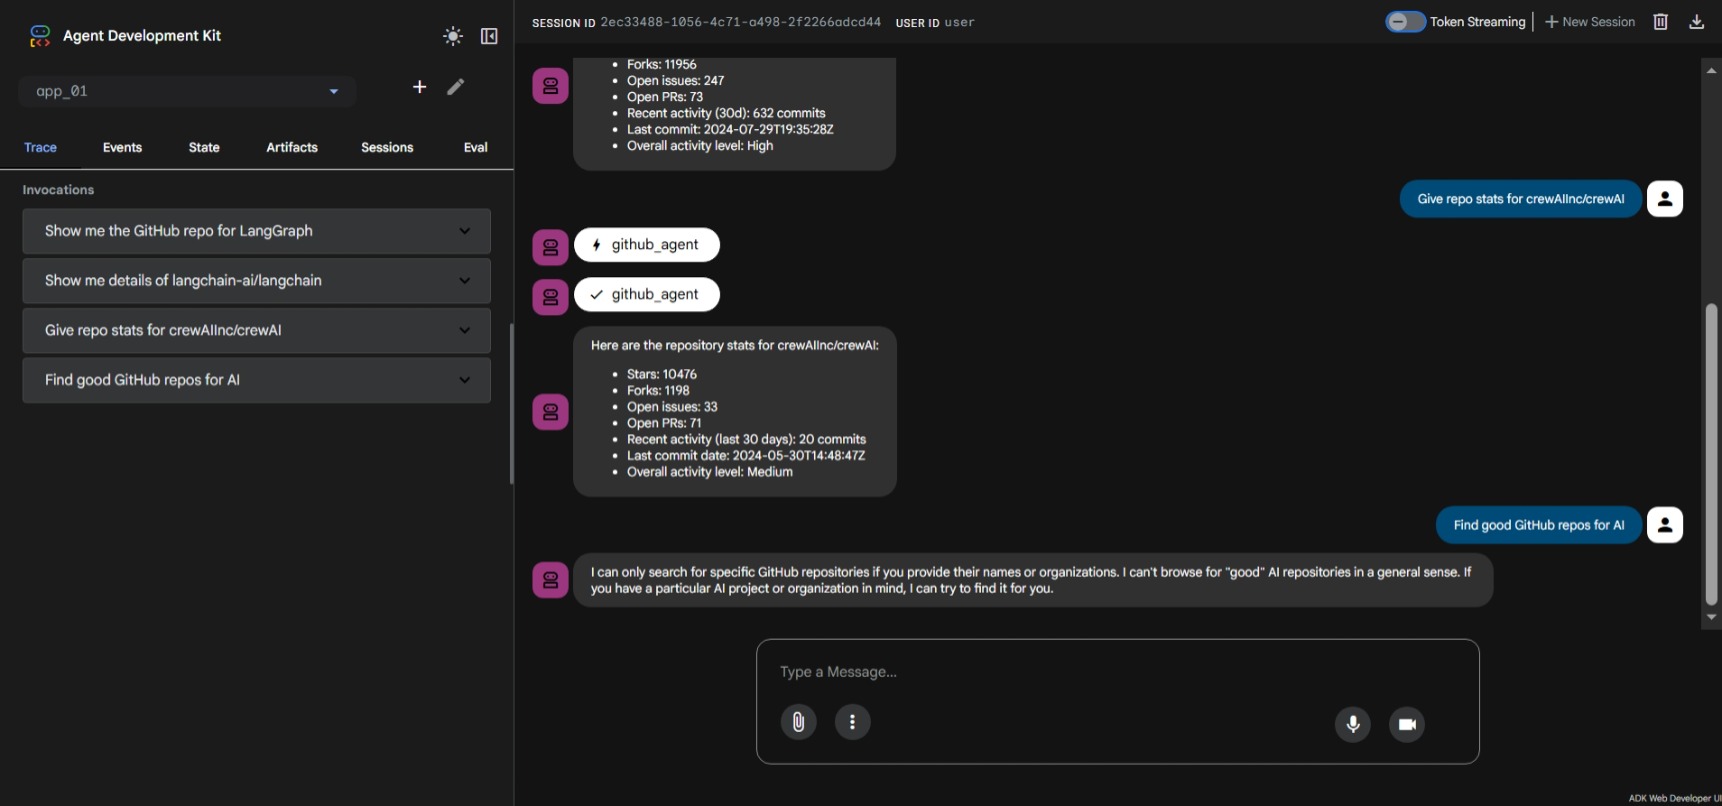Toggle light theme with sun icon
This screenshot has height=806, width=1722.
click(x=453, y=36)
